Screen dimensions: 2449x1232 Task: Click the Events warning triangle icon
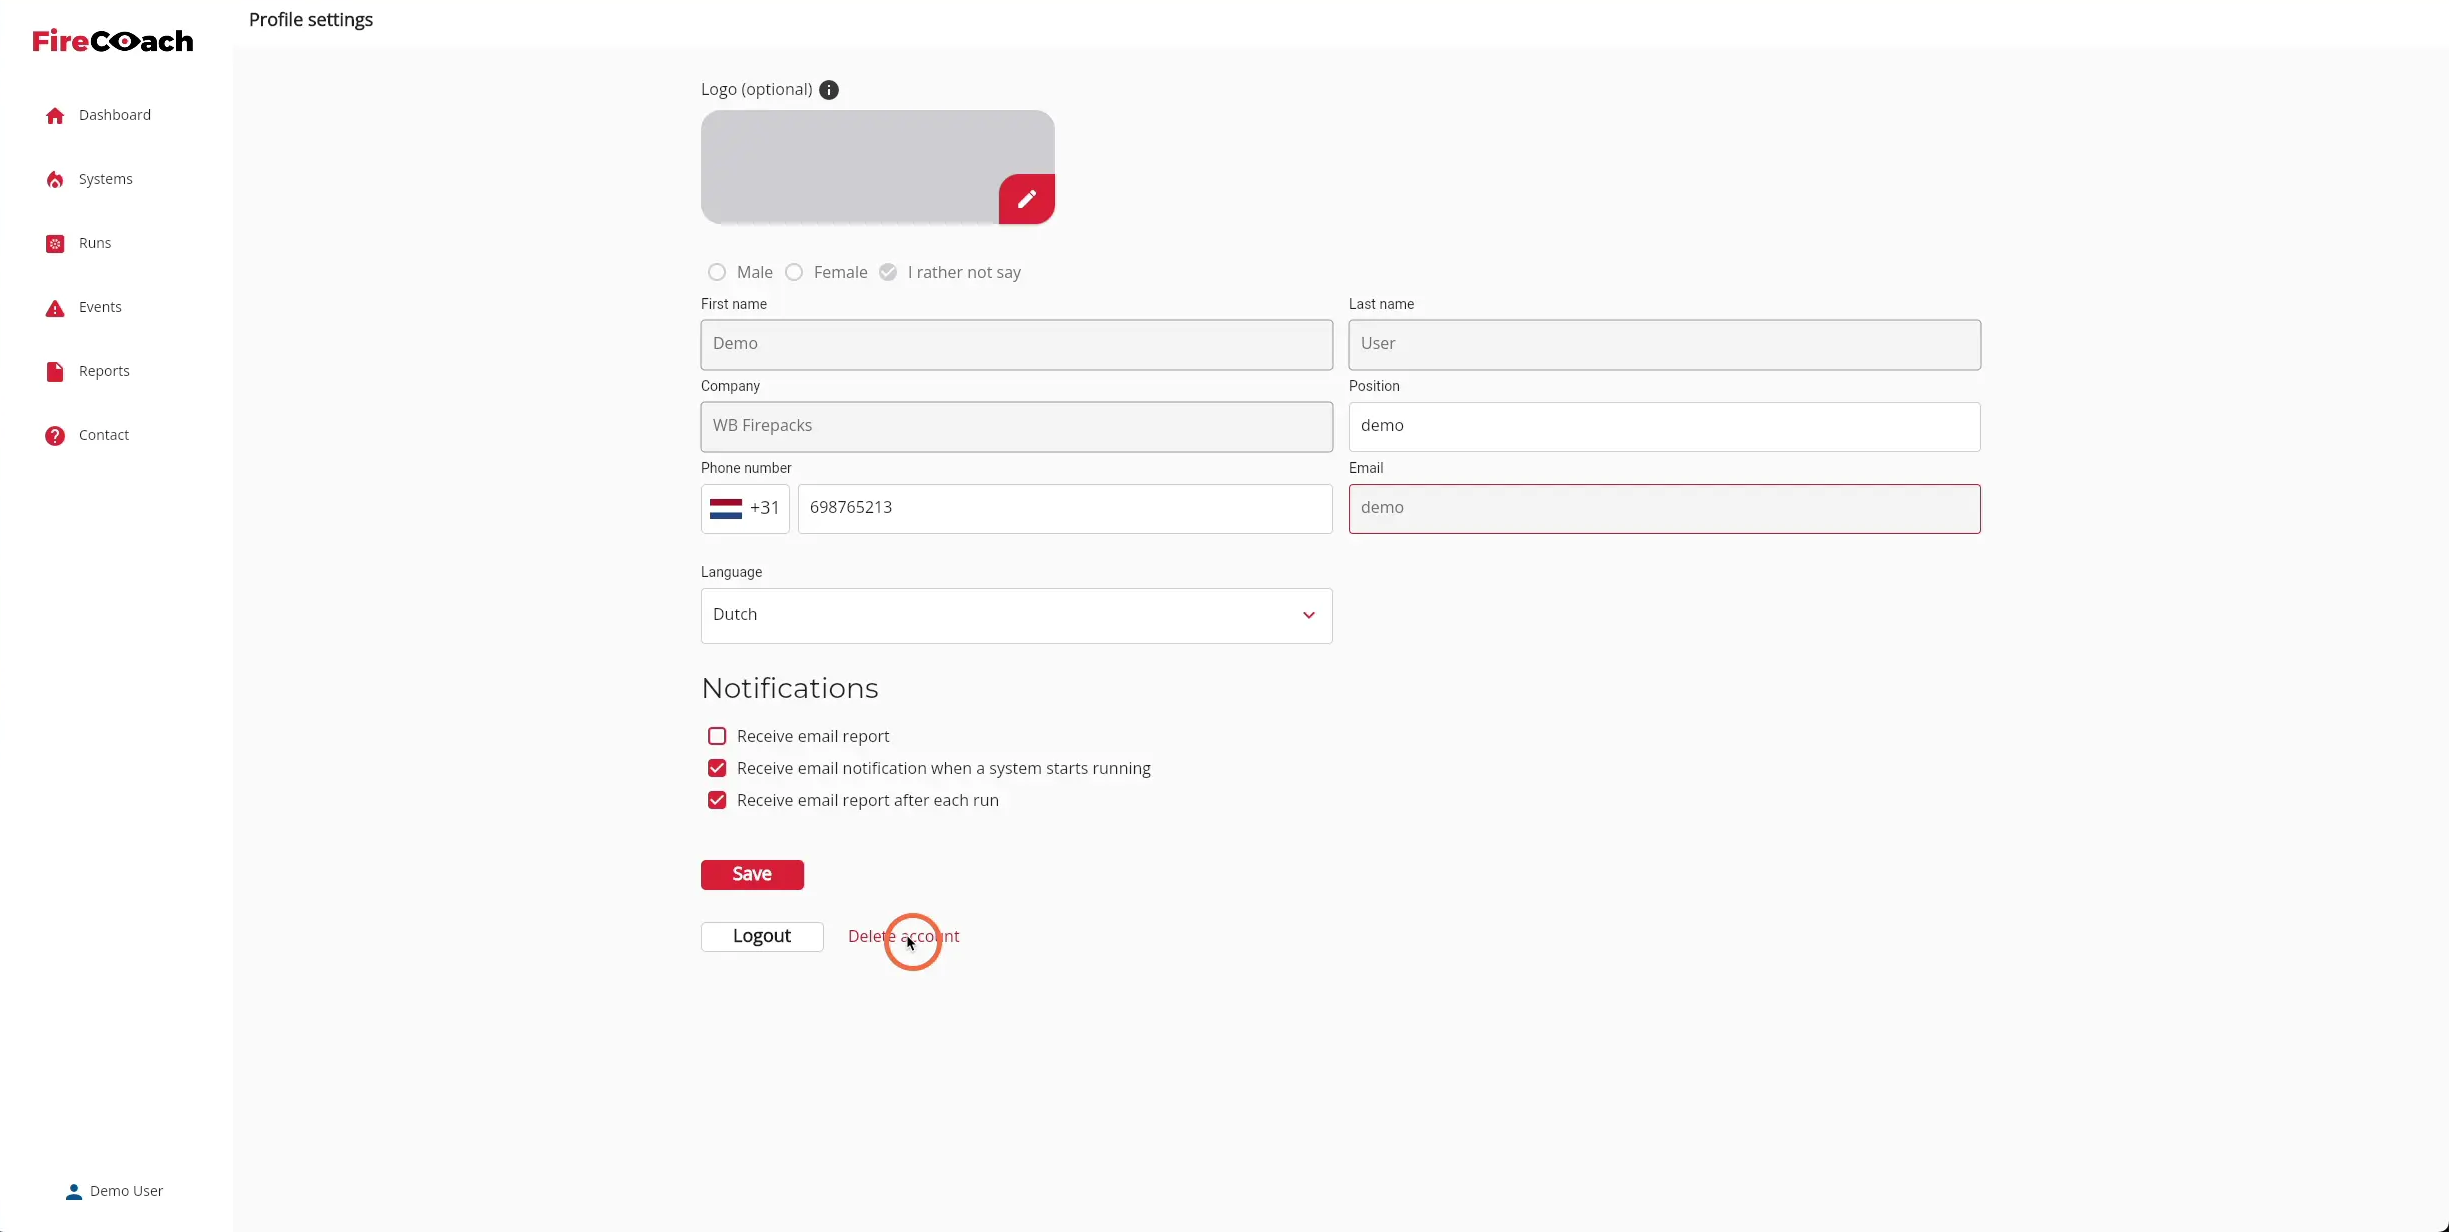pos(55,308)
